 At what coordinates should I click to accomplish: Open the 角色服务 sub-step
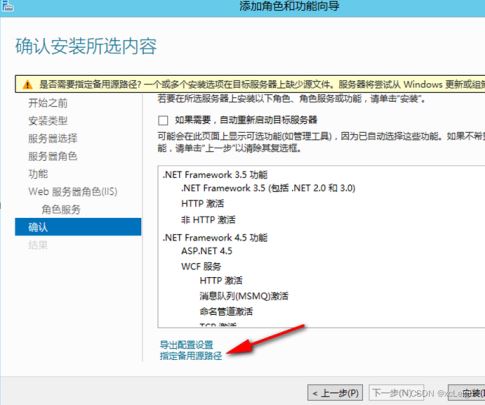tap(61, 209)
